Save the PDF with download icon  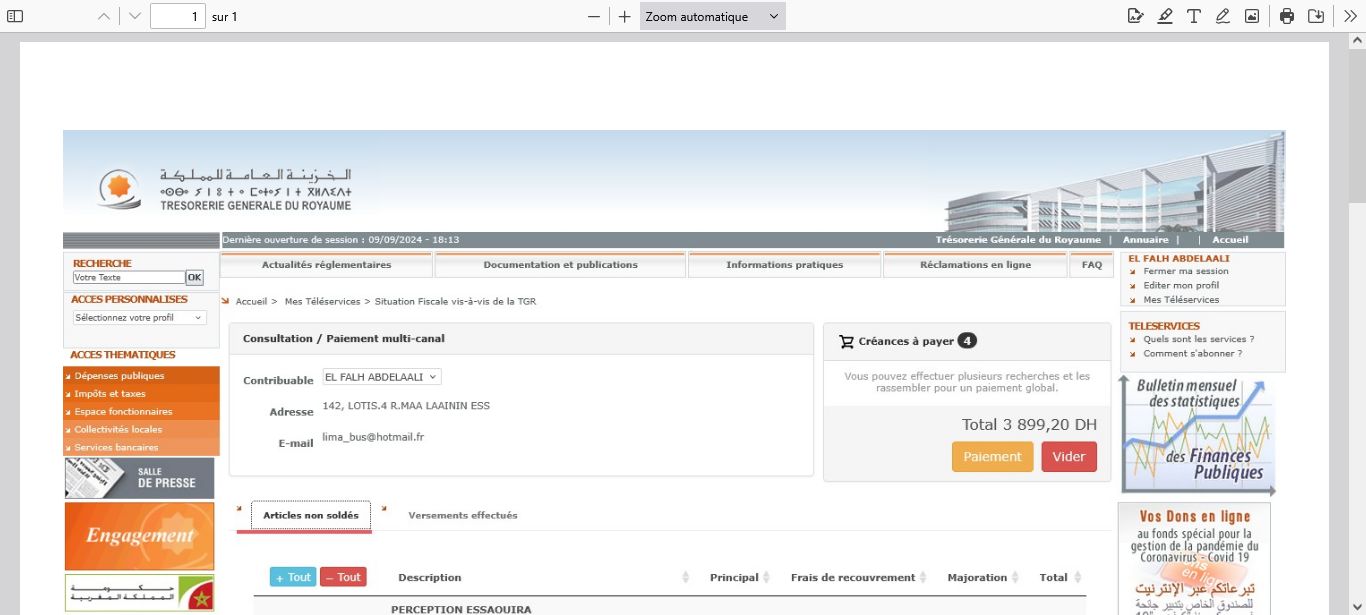click(x=1316, y=16)
